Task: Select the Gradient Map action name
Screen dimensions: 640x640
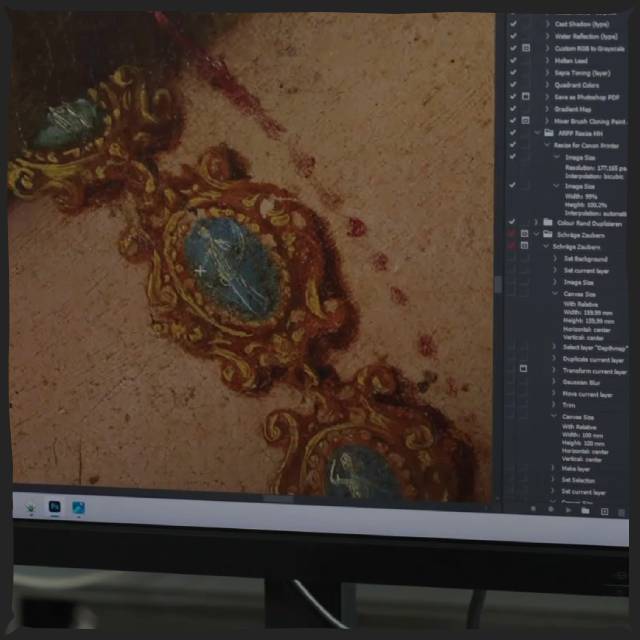Action: (572, 109)
